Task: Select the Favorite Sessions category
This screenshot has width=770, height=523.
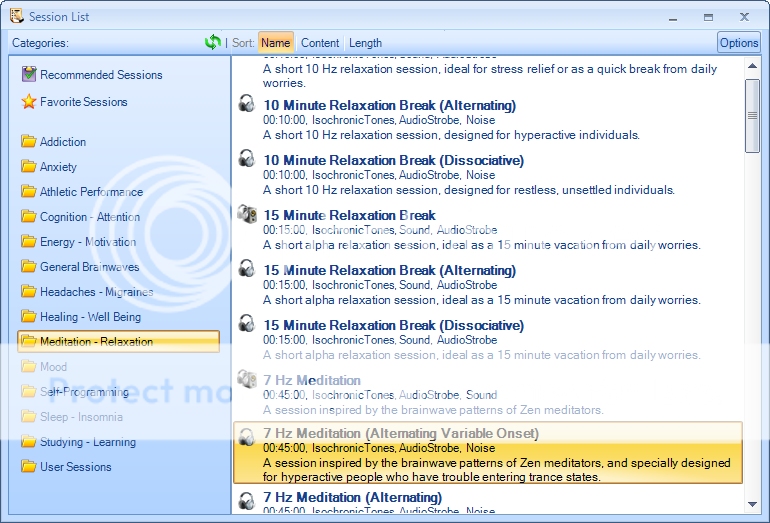Action: coord(83,102)
